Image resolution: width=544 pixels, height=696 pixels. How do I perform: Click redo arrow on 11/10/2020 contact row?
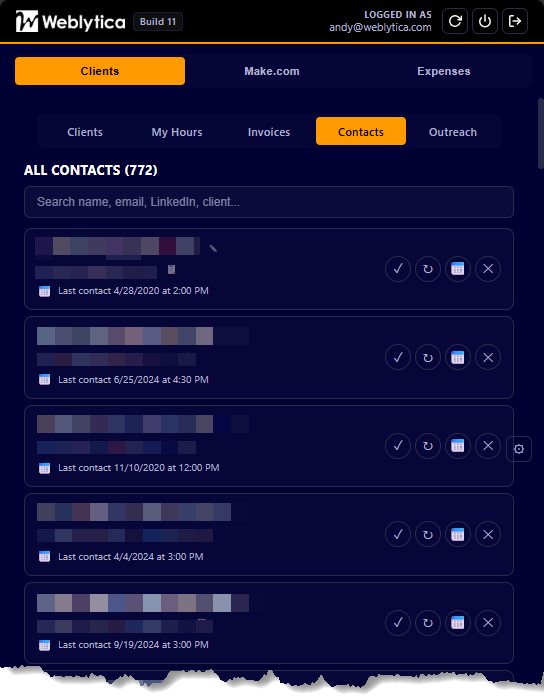click(x=428, y=446)
